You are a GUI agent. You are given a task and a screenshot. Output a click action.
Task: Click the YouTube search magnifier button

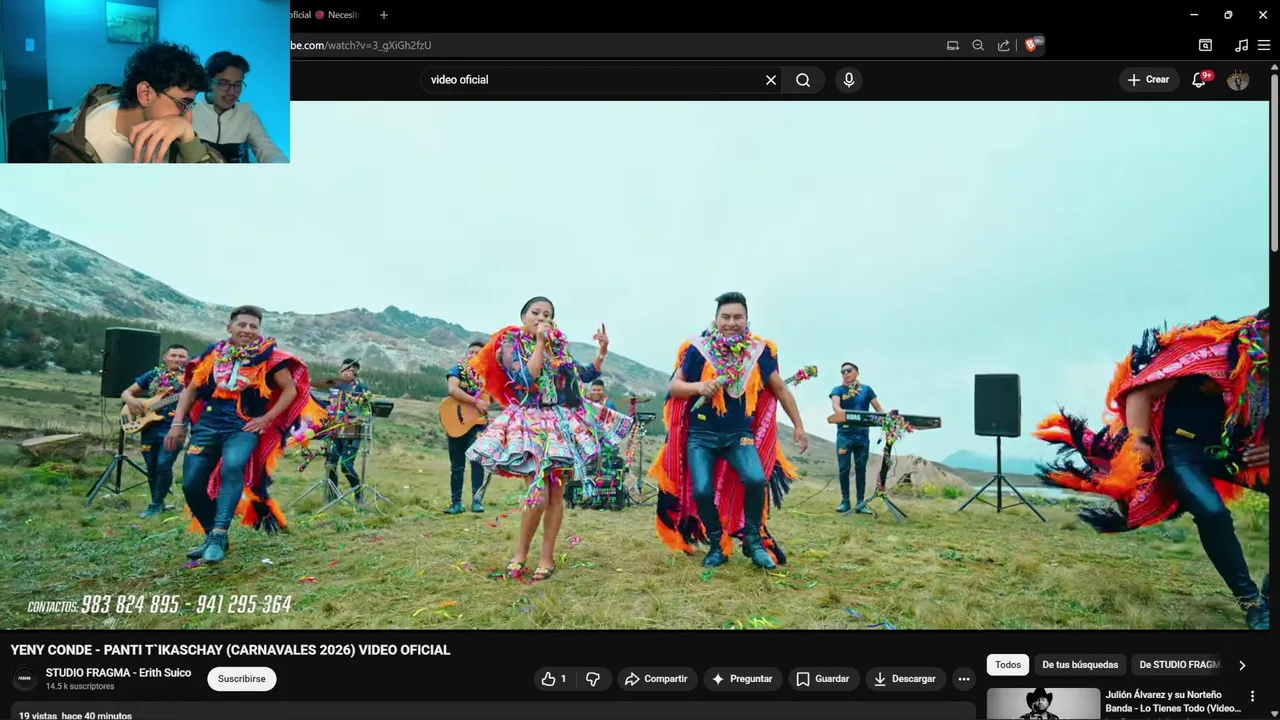(x=803, y=80)
